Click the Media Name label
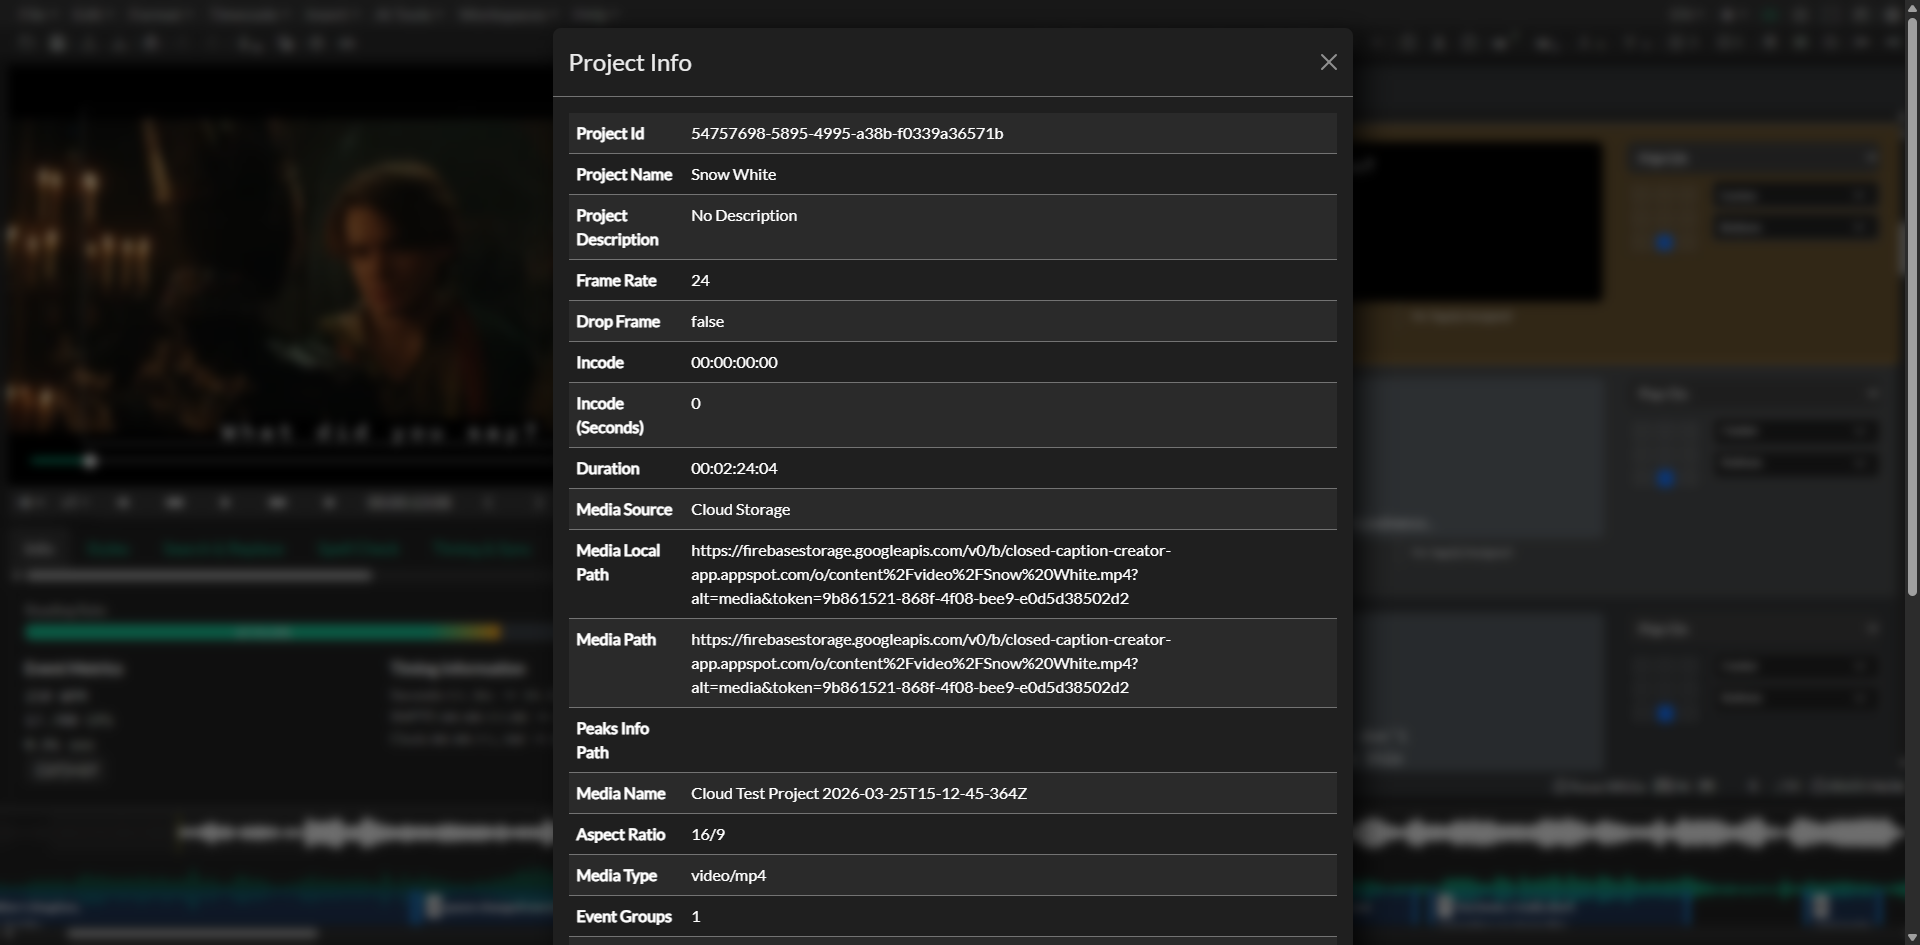 (x=620, y=793)
